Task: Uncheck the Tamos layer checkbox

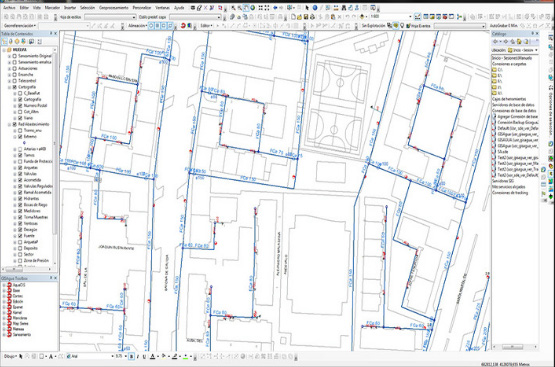Action: point(20,155)
